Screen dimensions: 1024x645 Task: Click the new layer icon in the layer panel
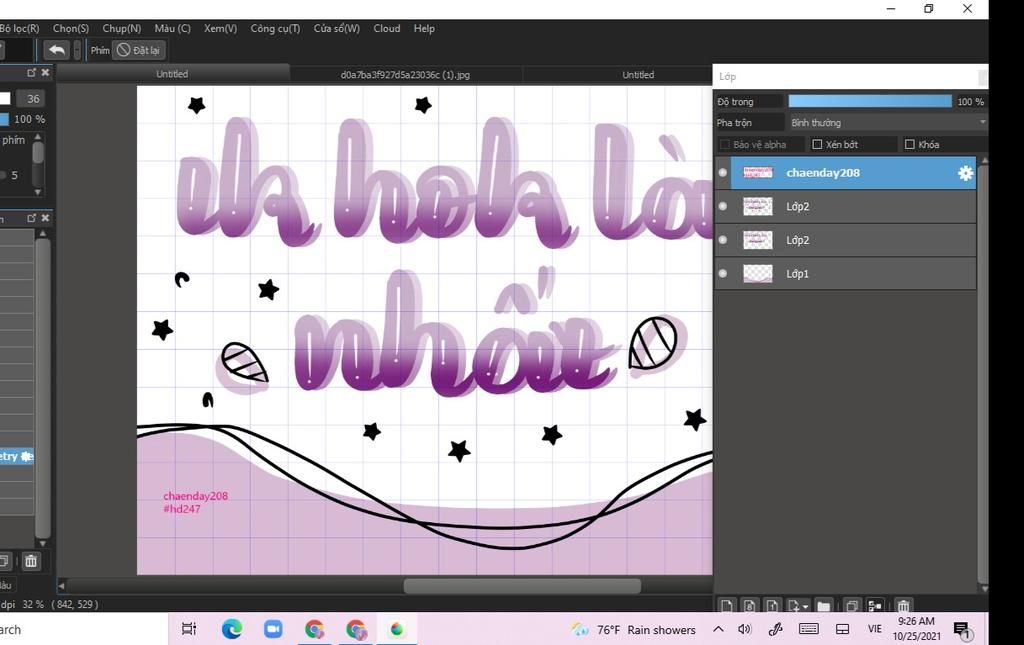click(x=727, y=606)
